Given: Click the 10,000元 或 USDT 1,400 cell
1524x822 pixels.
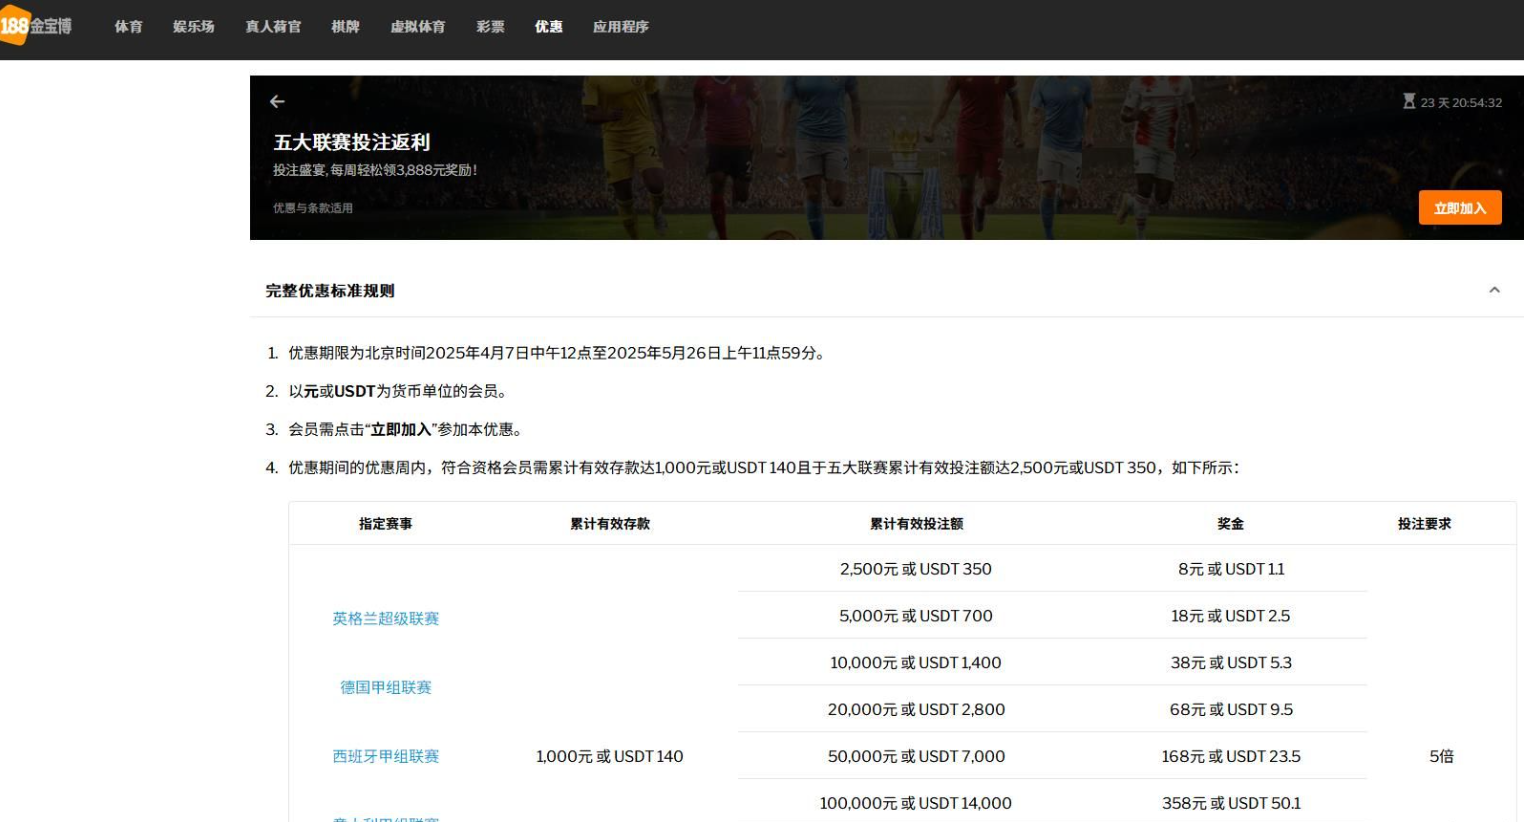Looking at the screenshot, I should (x=916, y=663).
